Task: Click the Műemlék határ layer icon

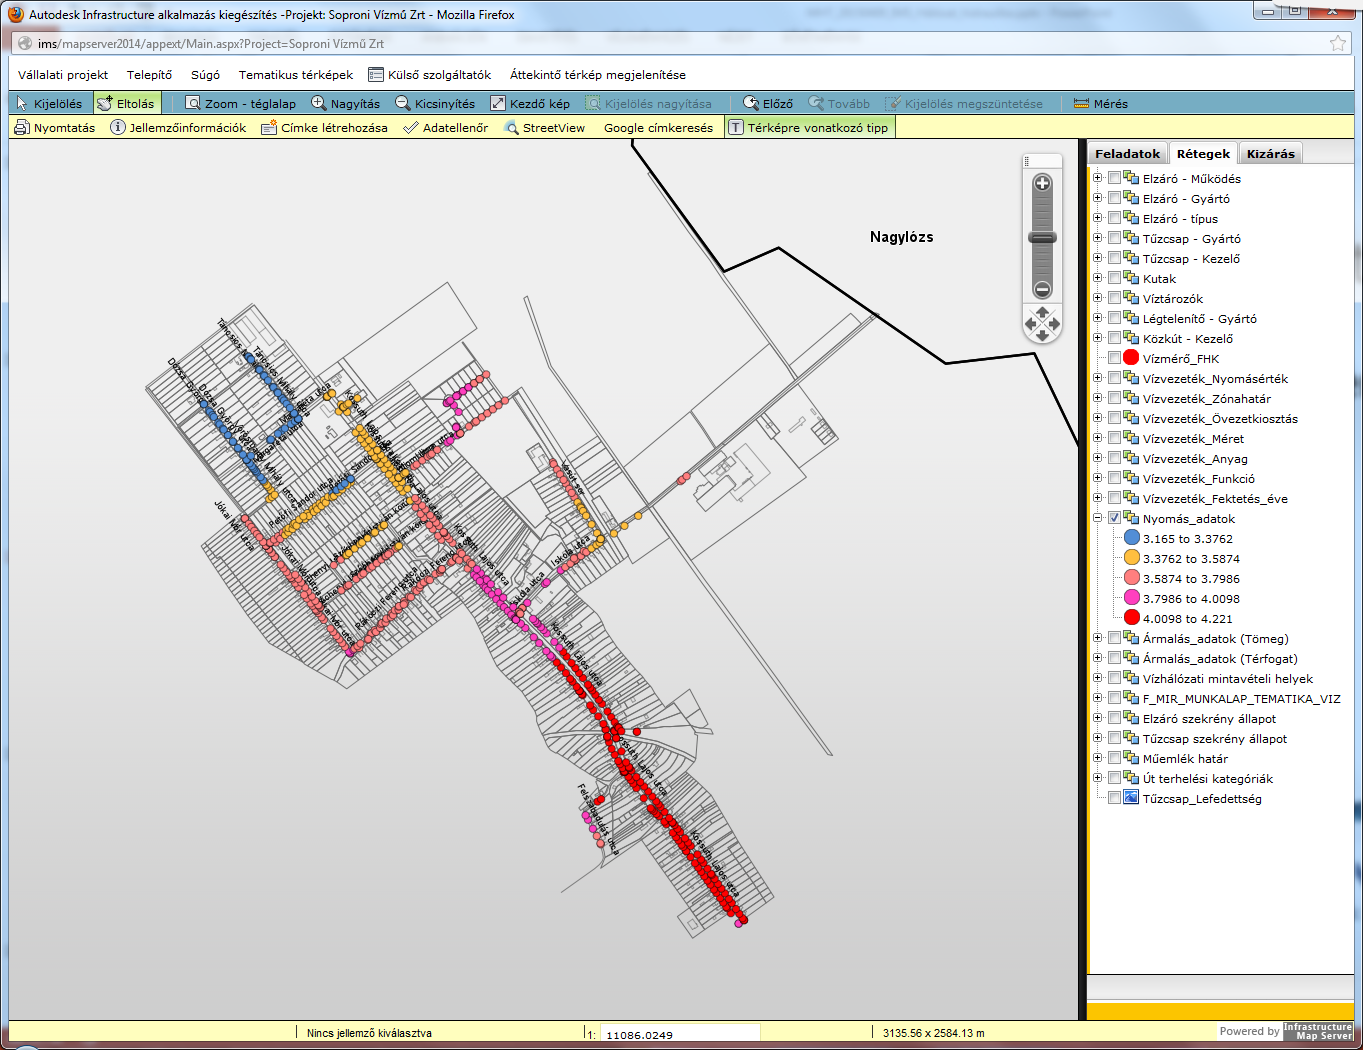Action: tap(1131, 758)
